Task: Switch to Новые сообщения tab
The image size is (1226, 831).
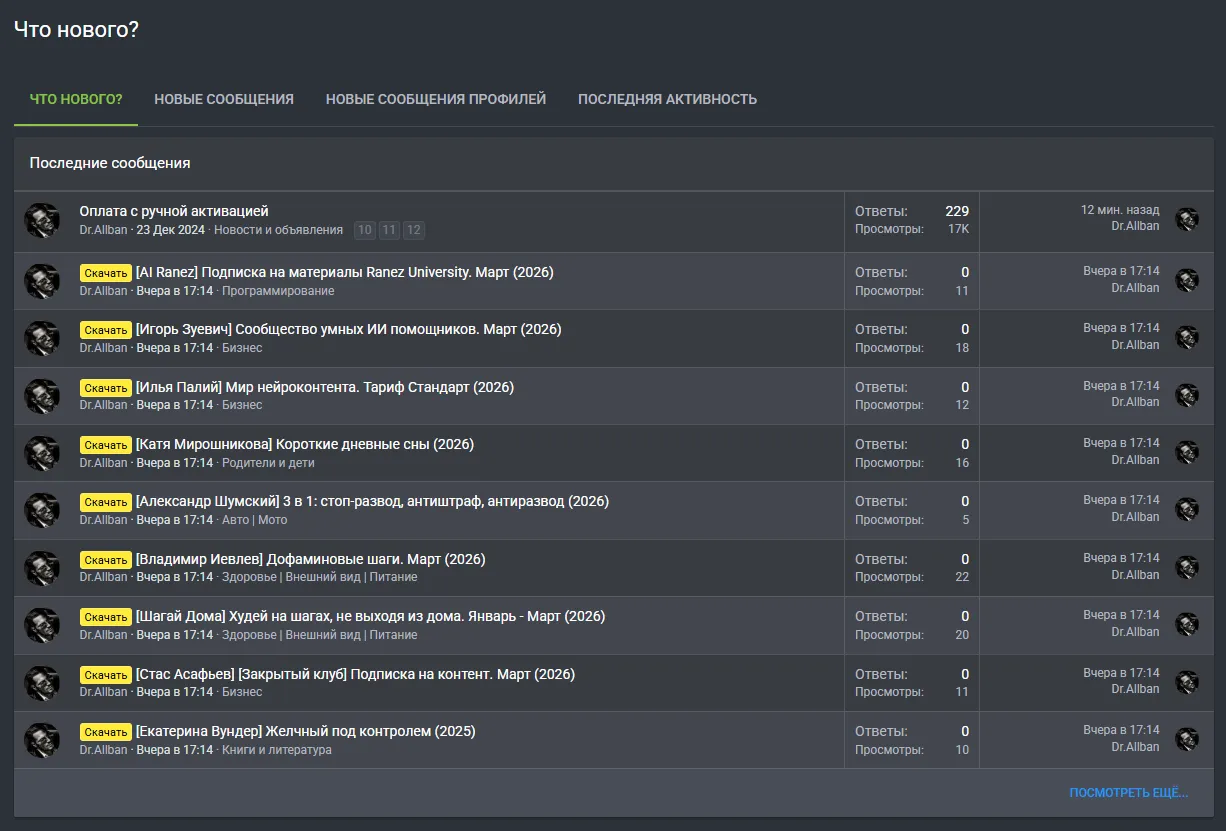Action: [224, 99]
